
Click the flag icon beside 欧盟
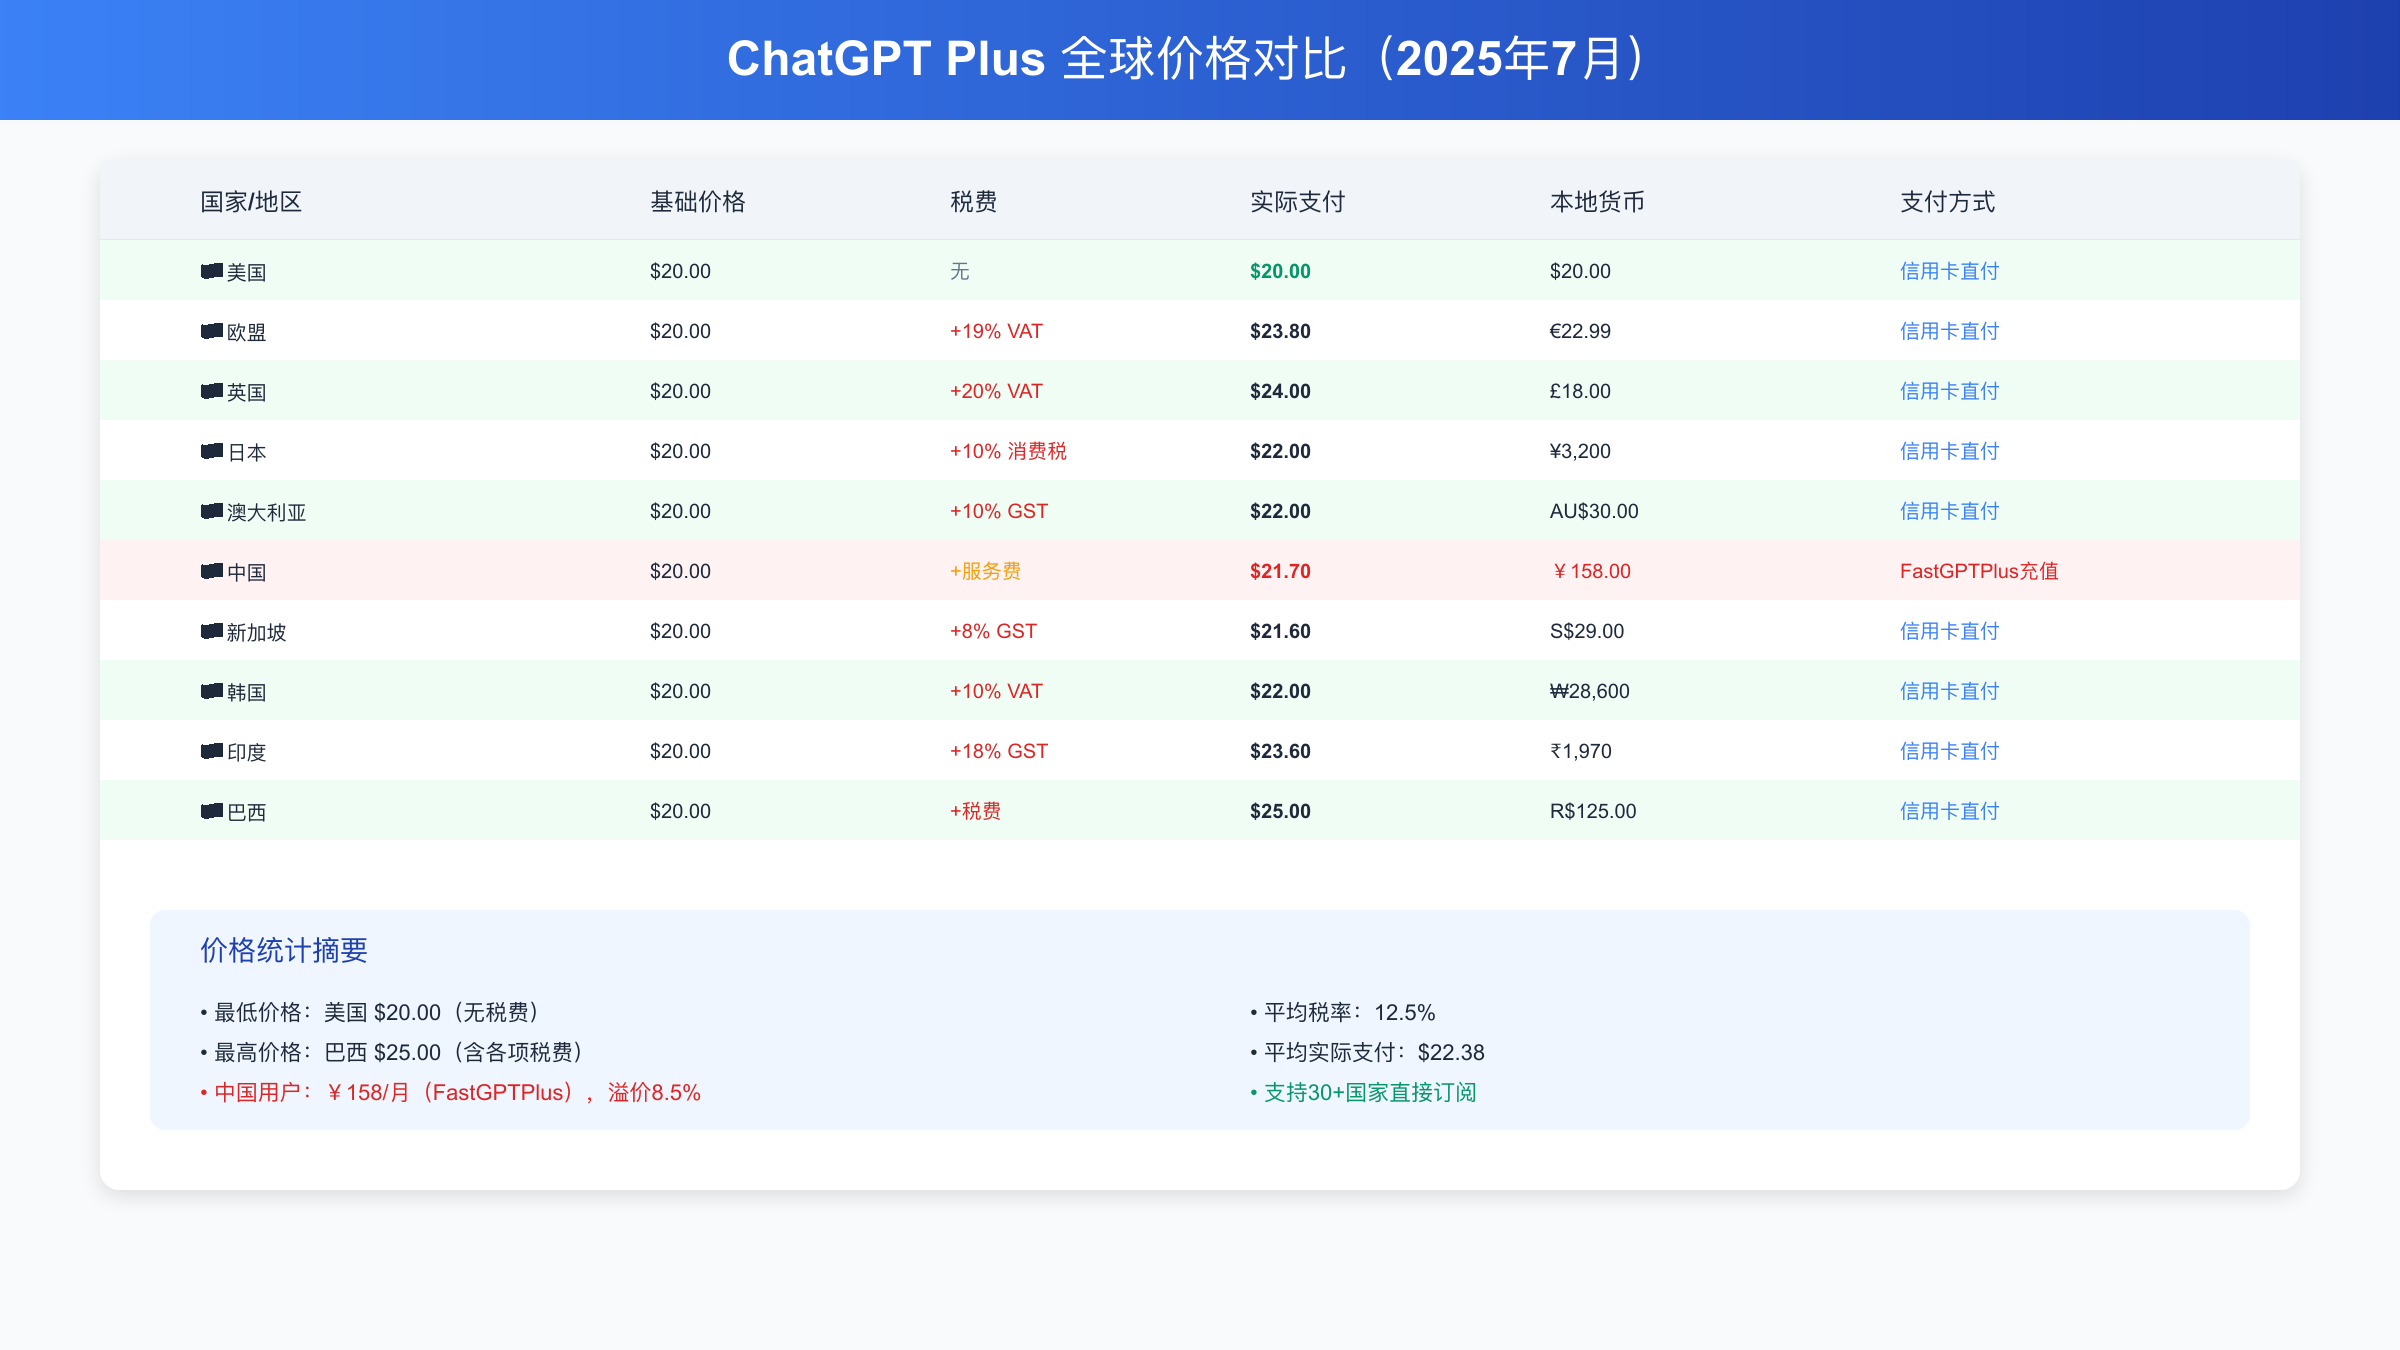point(211,331)
